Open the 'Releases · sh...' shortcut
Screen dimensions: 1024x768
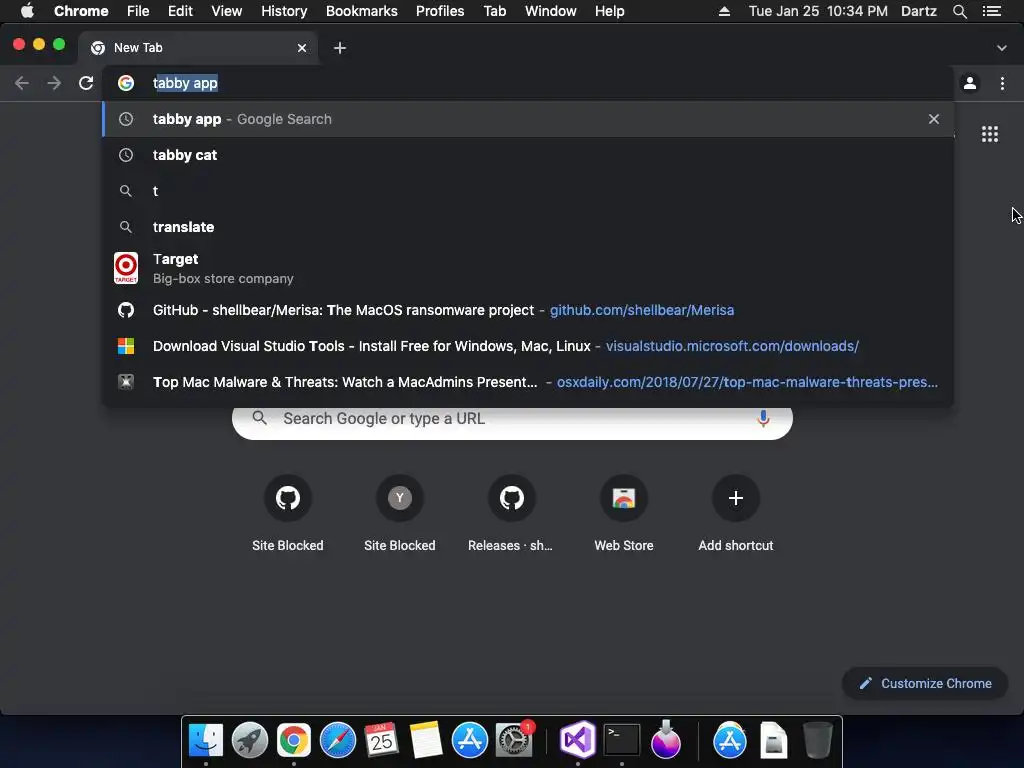[511, 514]
